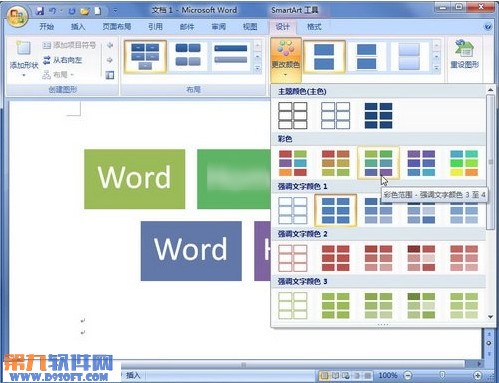Select the 格式 SmartArt tab

click(314, 27)
